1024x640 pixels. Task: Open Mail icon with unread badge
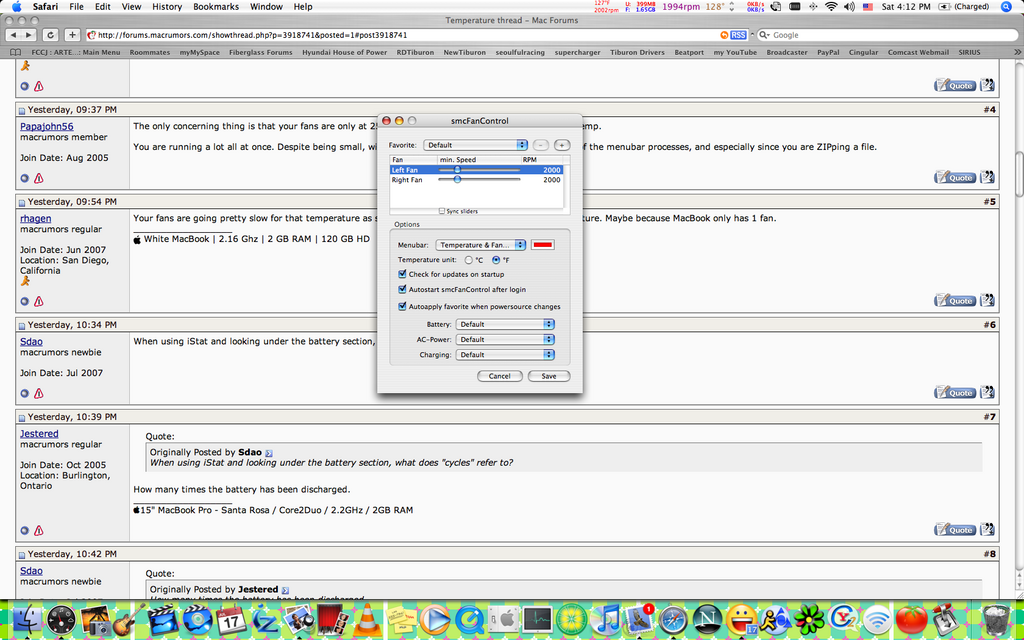(x=639, y=619)
